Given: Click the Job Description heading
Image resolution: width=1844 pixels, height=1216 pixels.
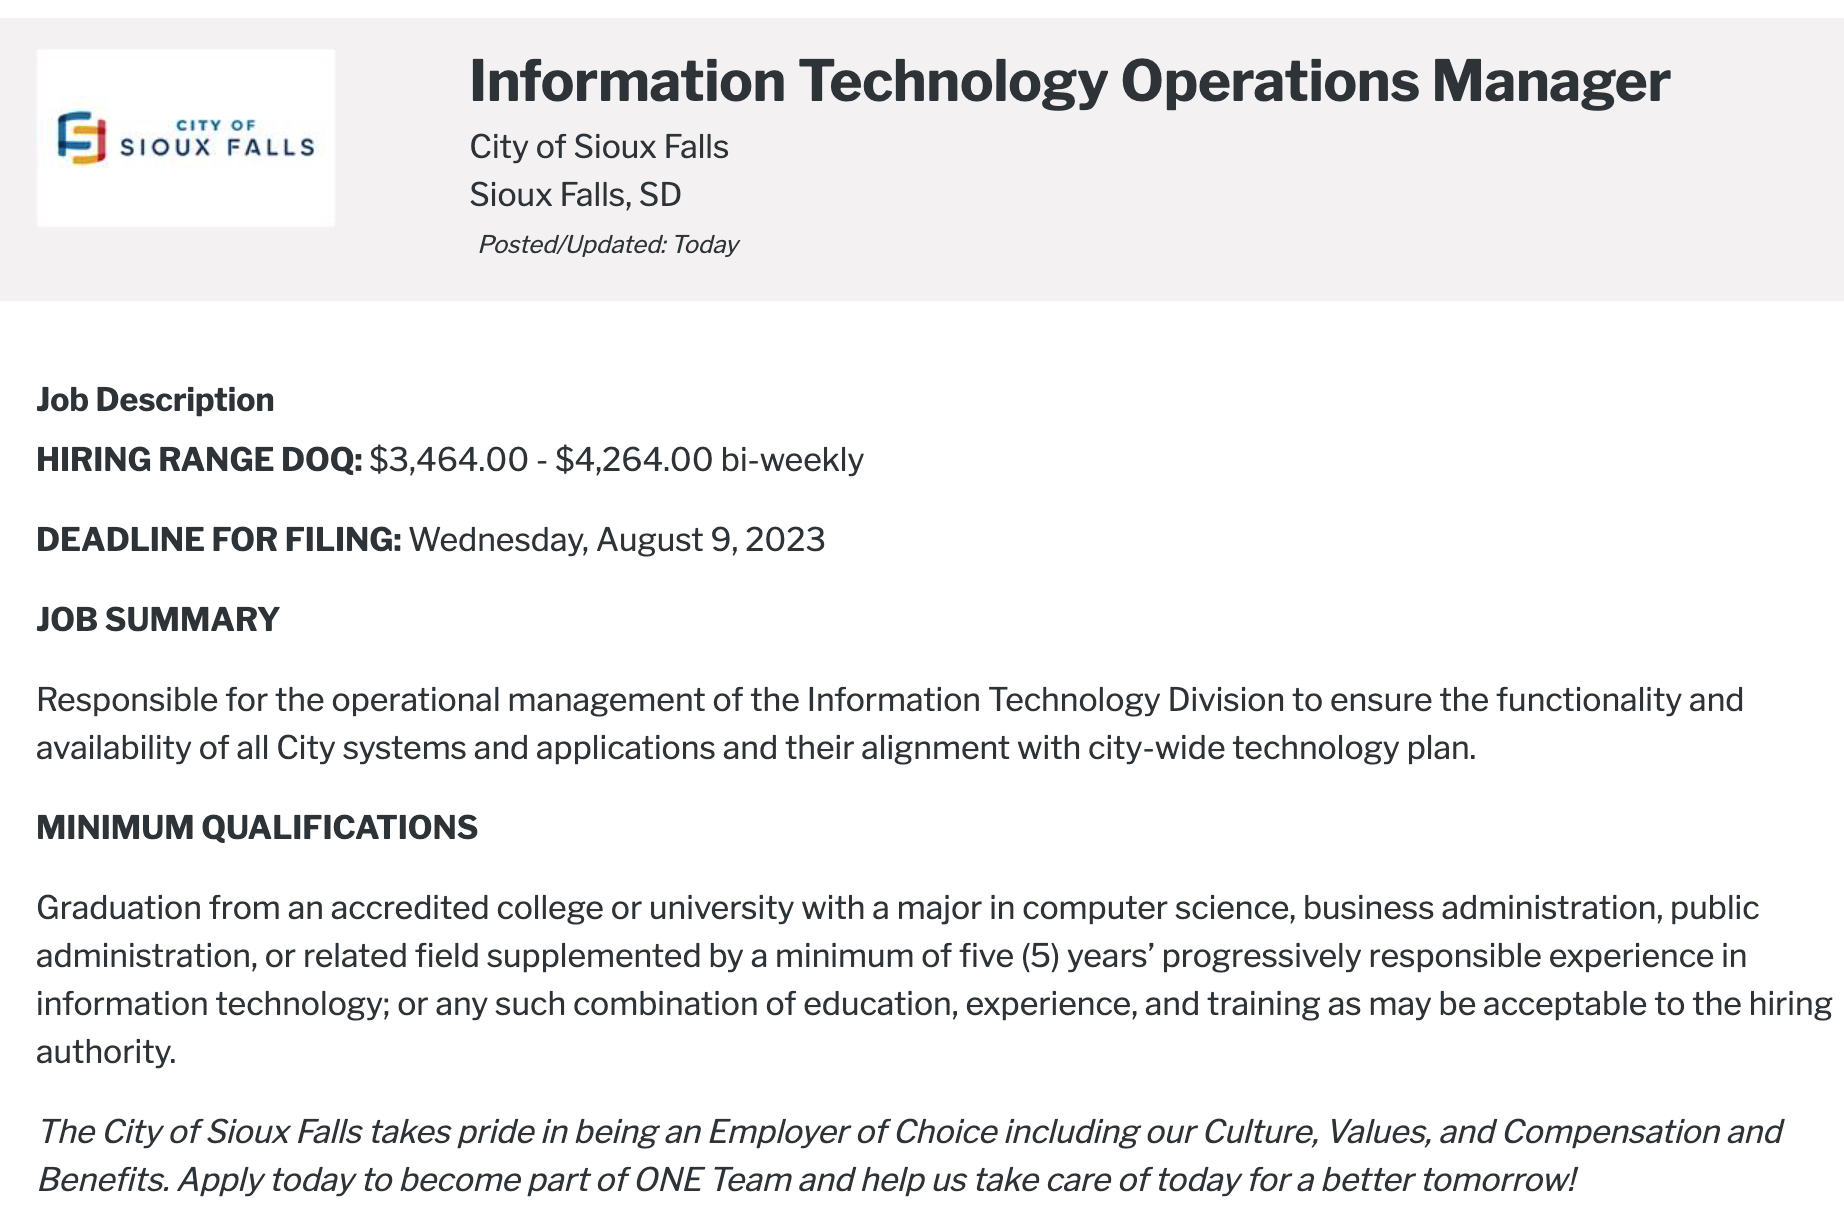Looking at the screenshot, I should tap(155, 400).
